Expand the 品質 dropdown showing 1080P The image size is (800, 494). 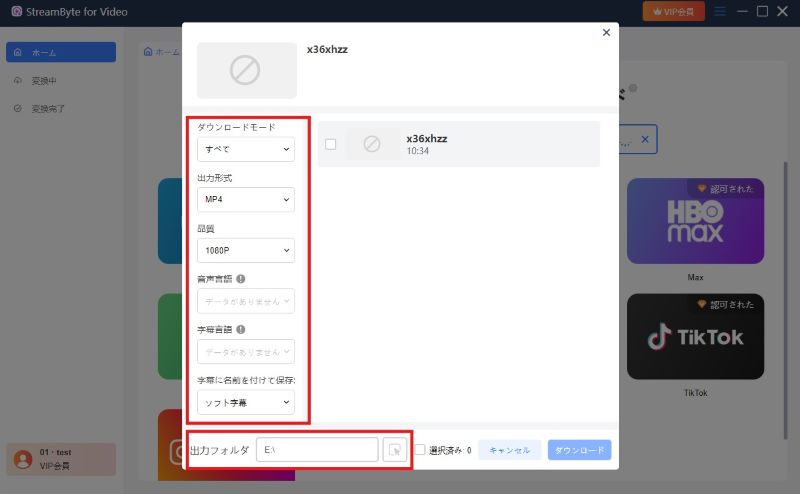coord(245,250)
